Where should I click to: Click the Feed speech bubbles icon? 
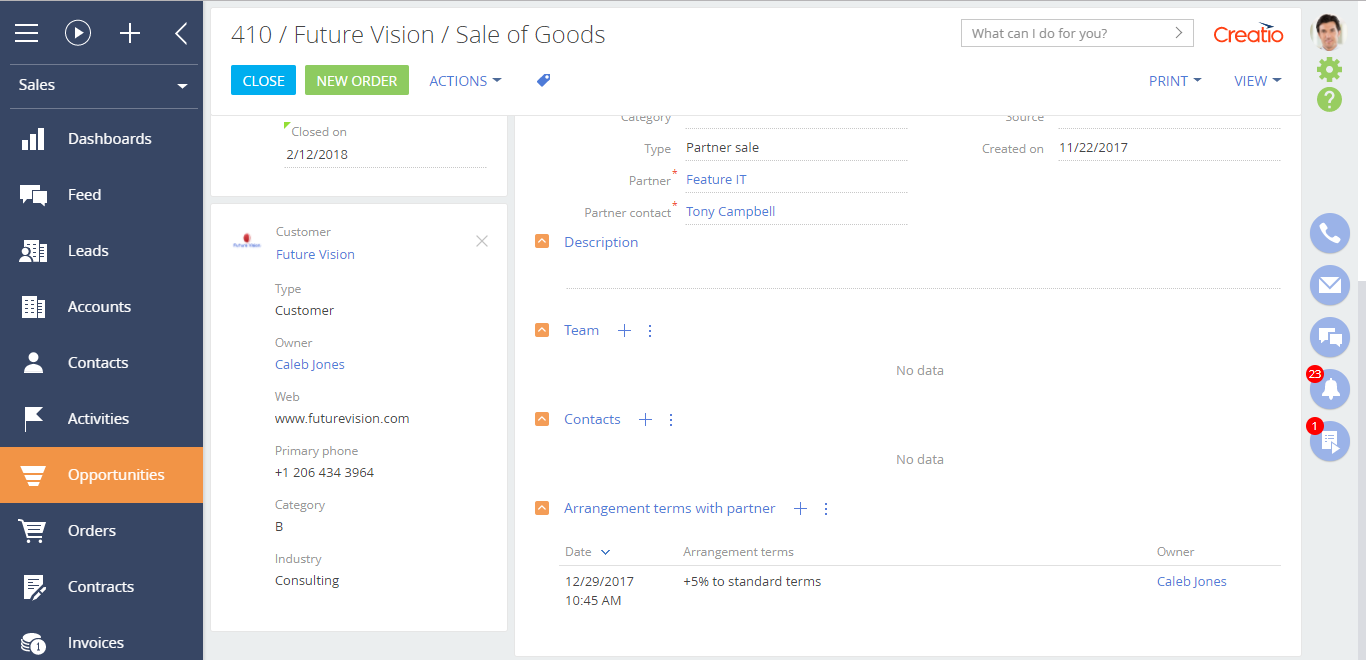click(x=33, y=195)
